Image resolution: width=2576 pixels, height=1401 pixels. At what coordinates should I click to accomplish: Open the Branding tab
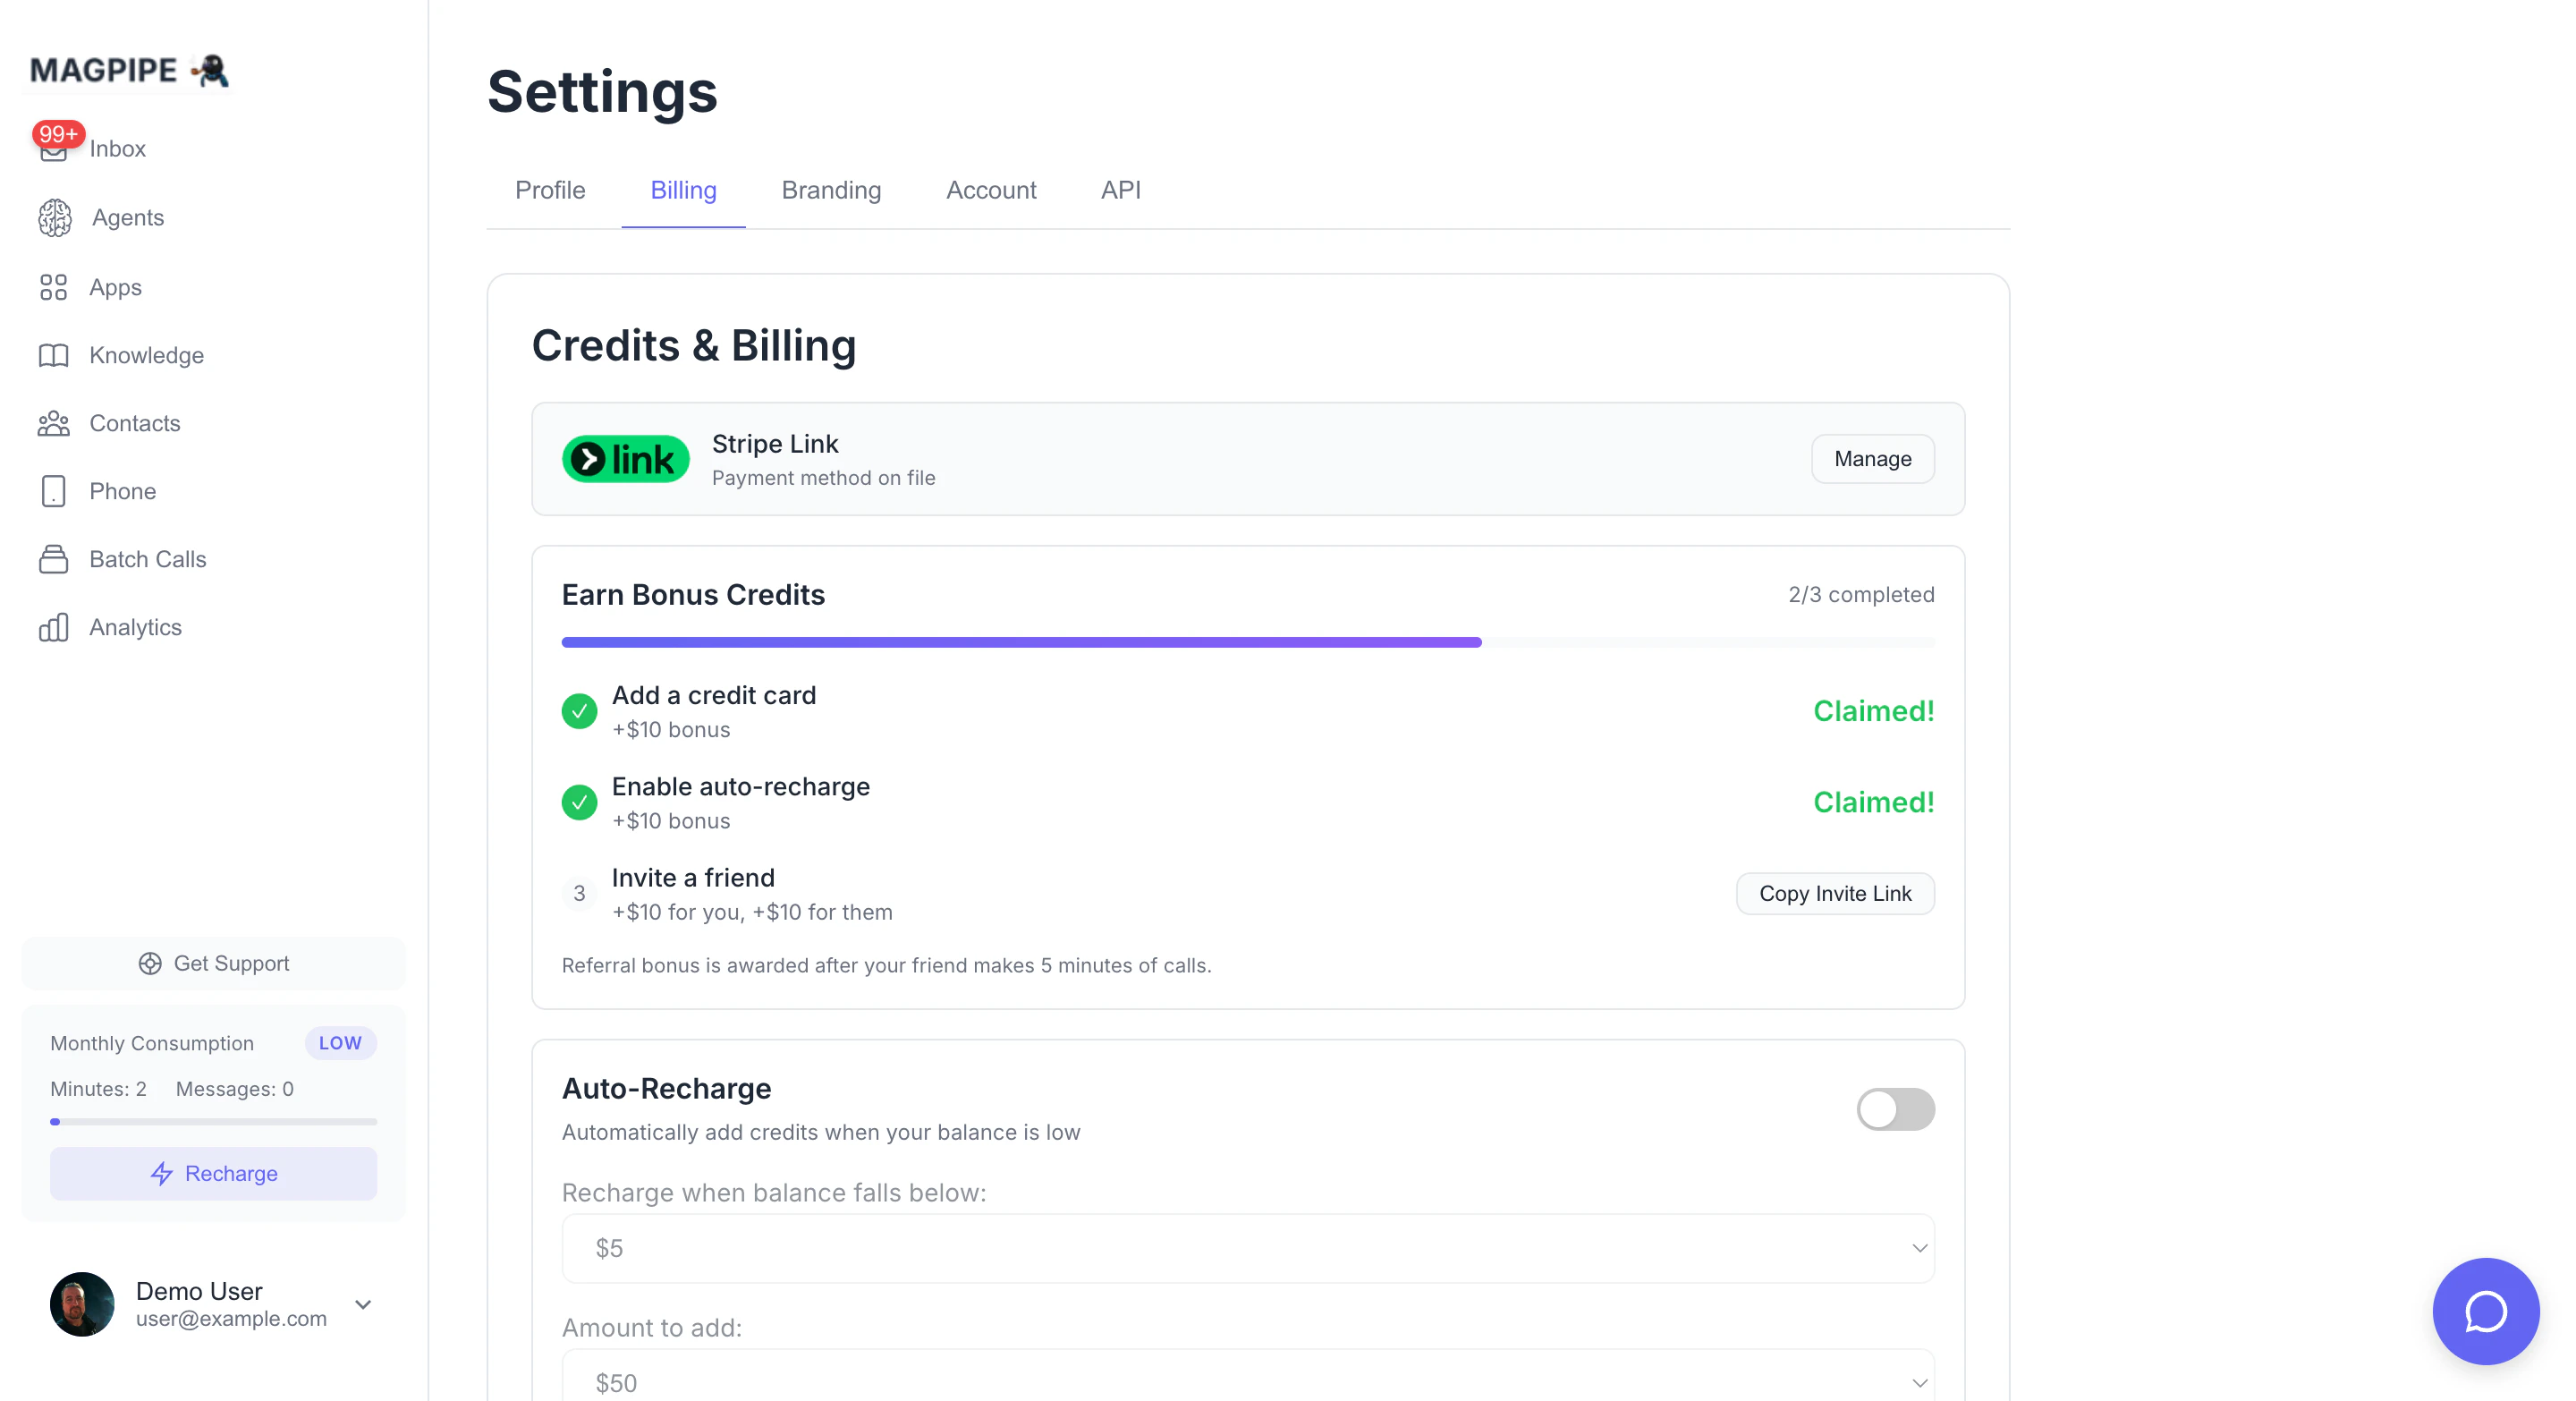tap(831, 190)
